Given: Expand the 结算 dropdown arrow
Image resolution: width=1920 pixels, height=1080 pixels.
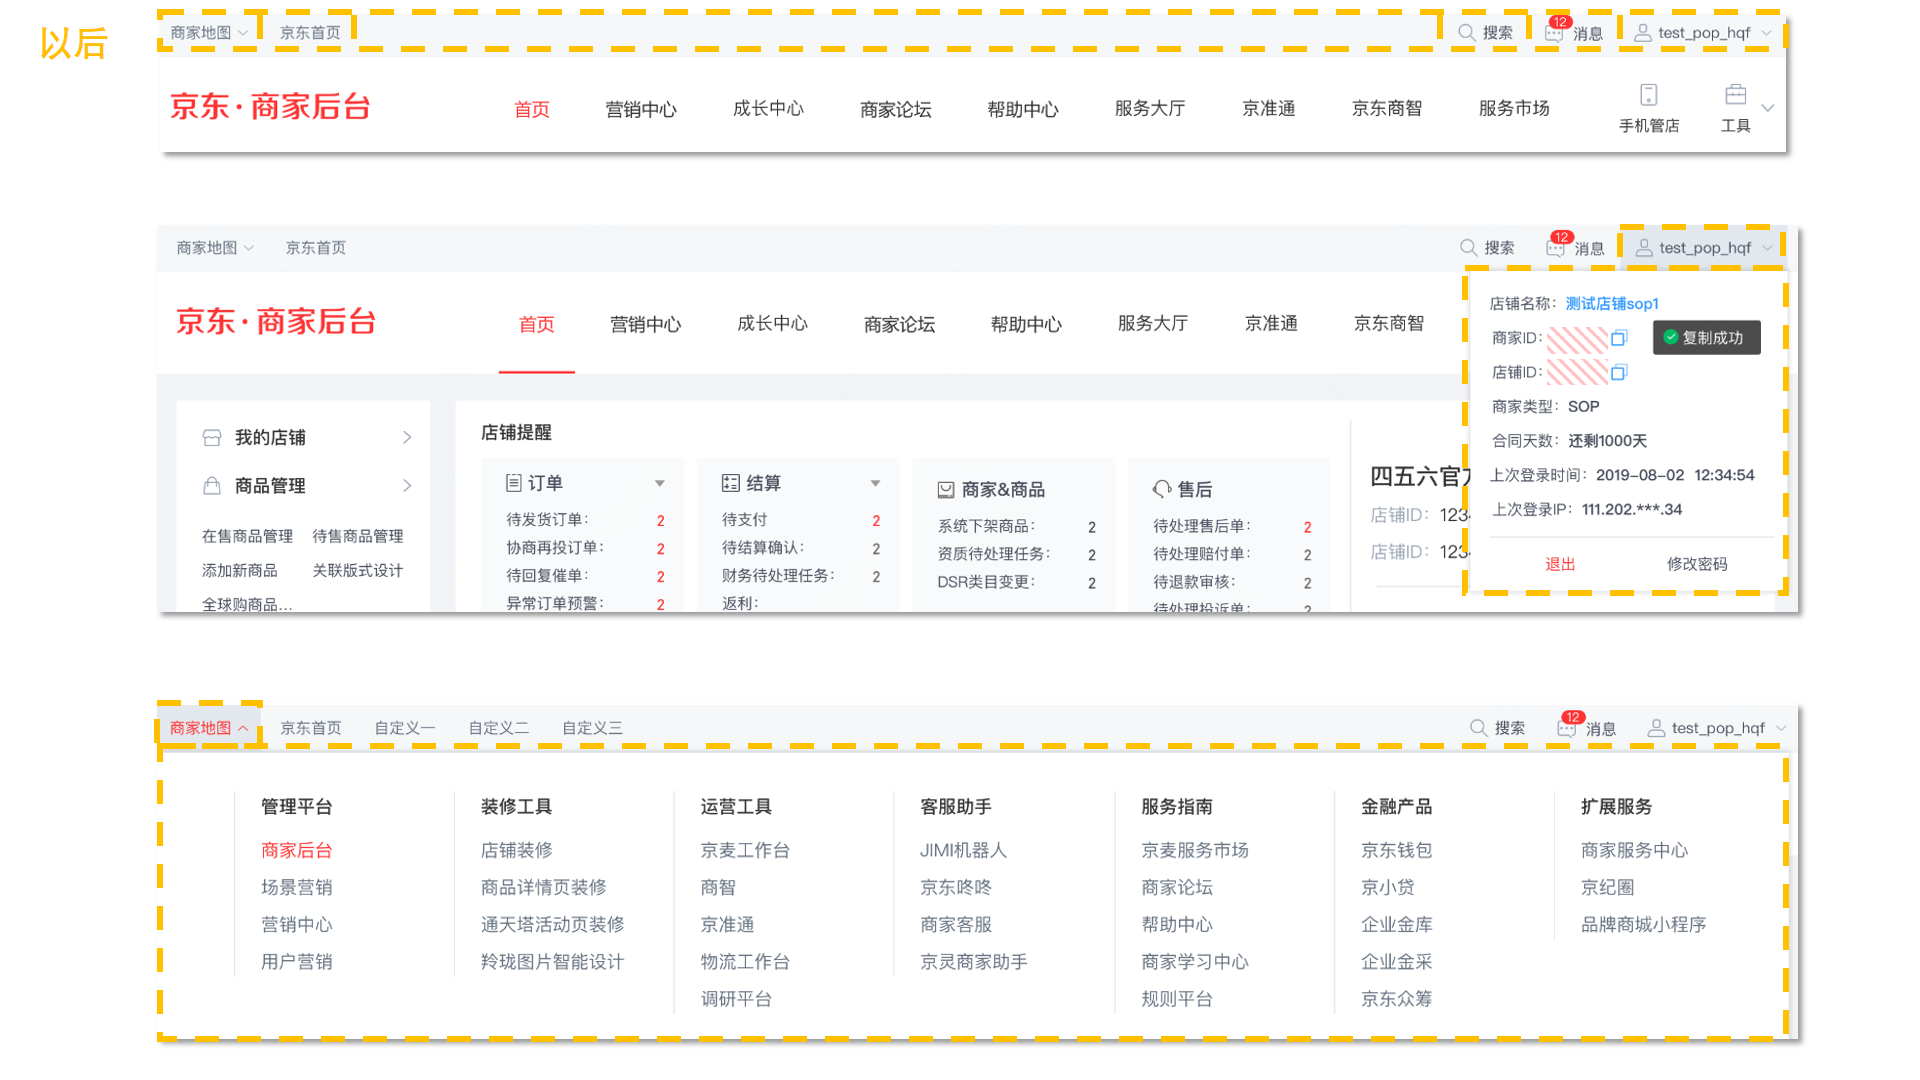Looking at the screenshot, I should click(x=875, y=483).
